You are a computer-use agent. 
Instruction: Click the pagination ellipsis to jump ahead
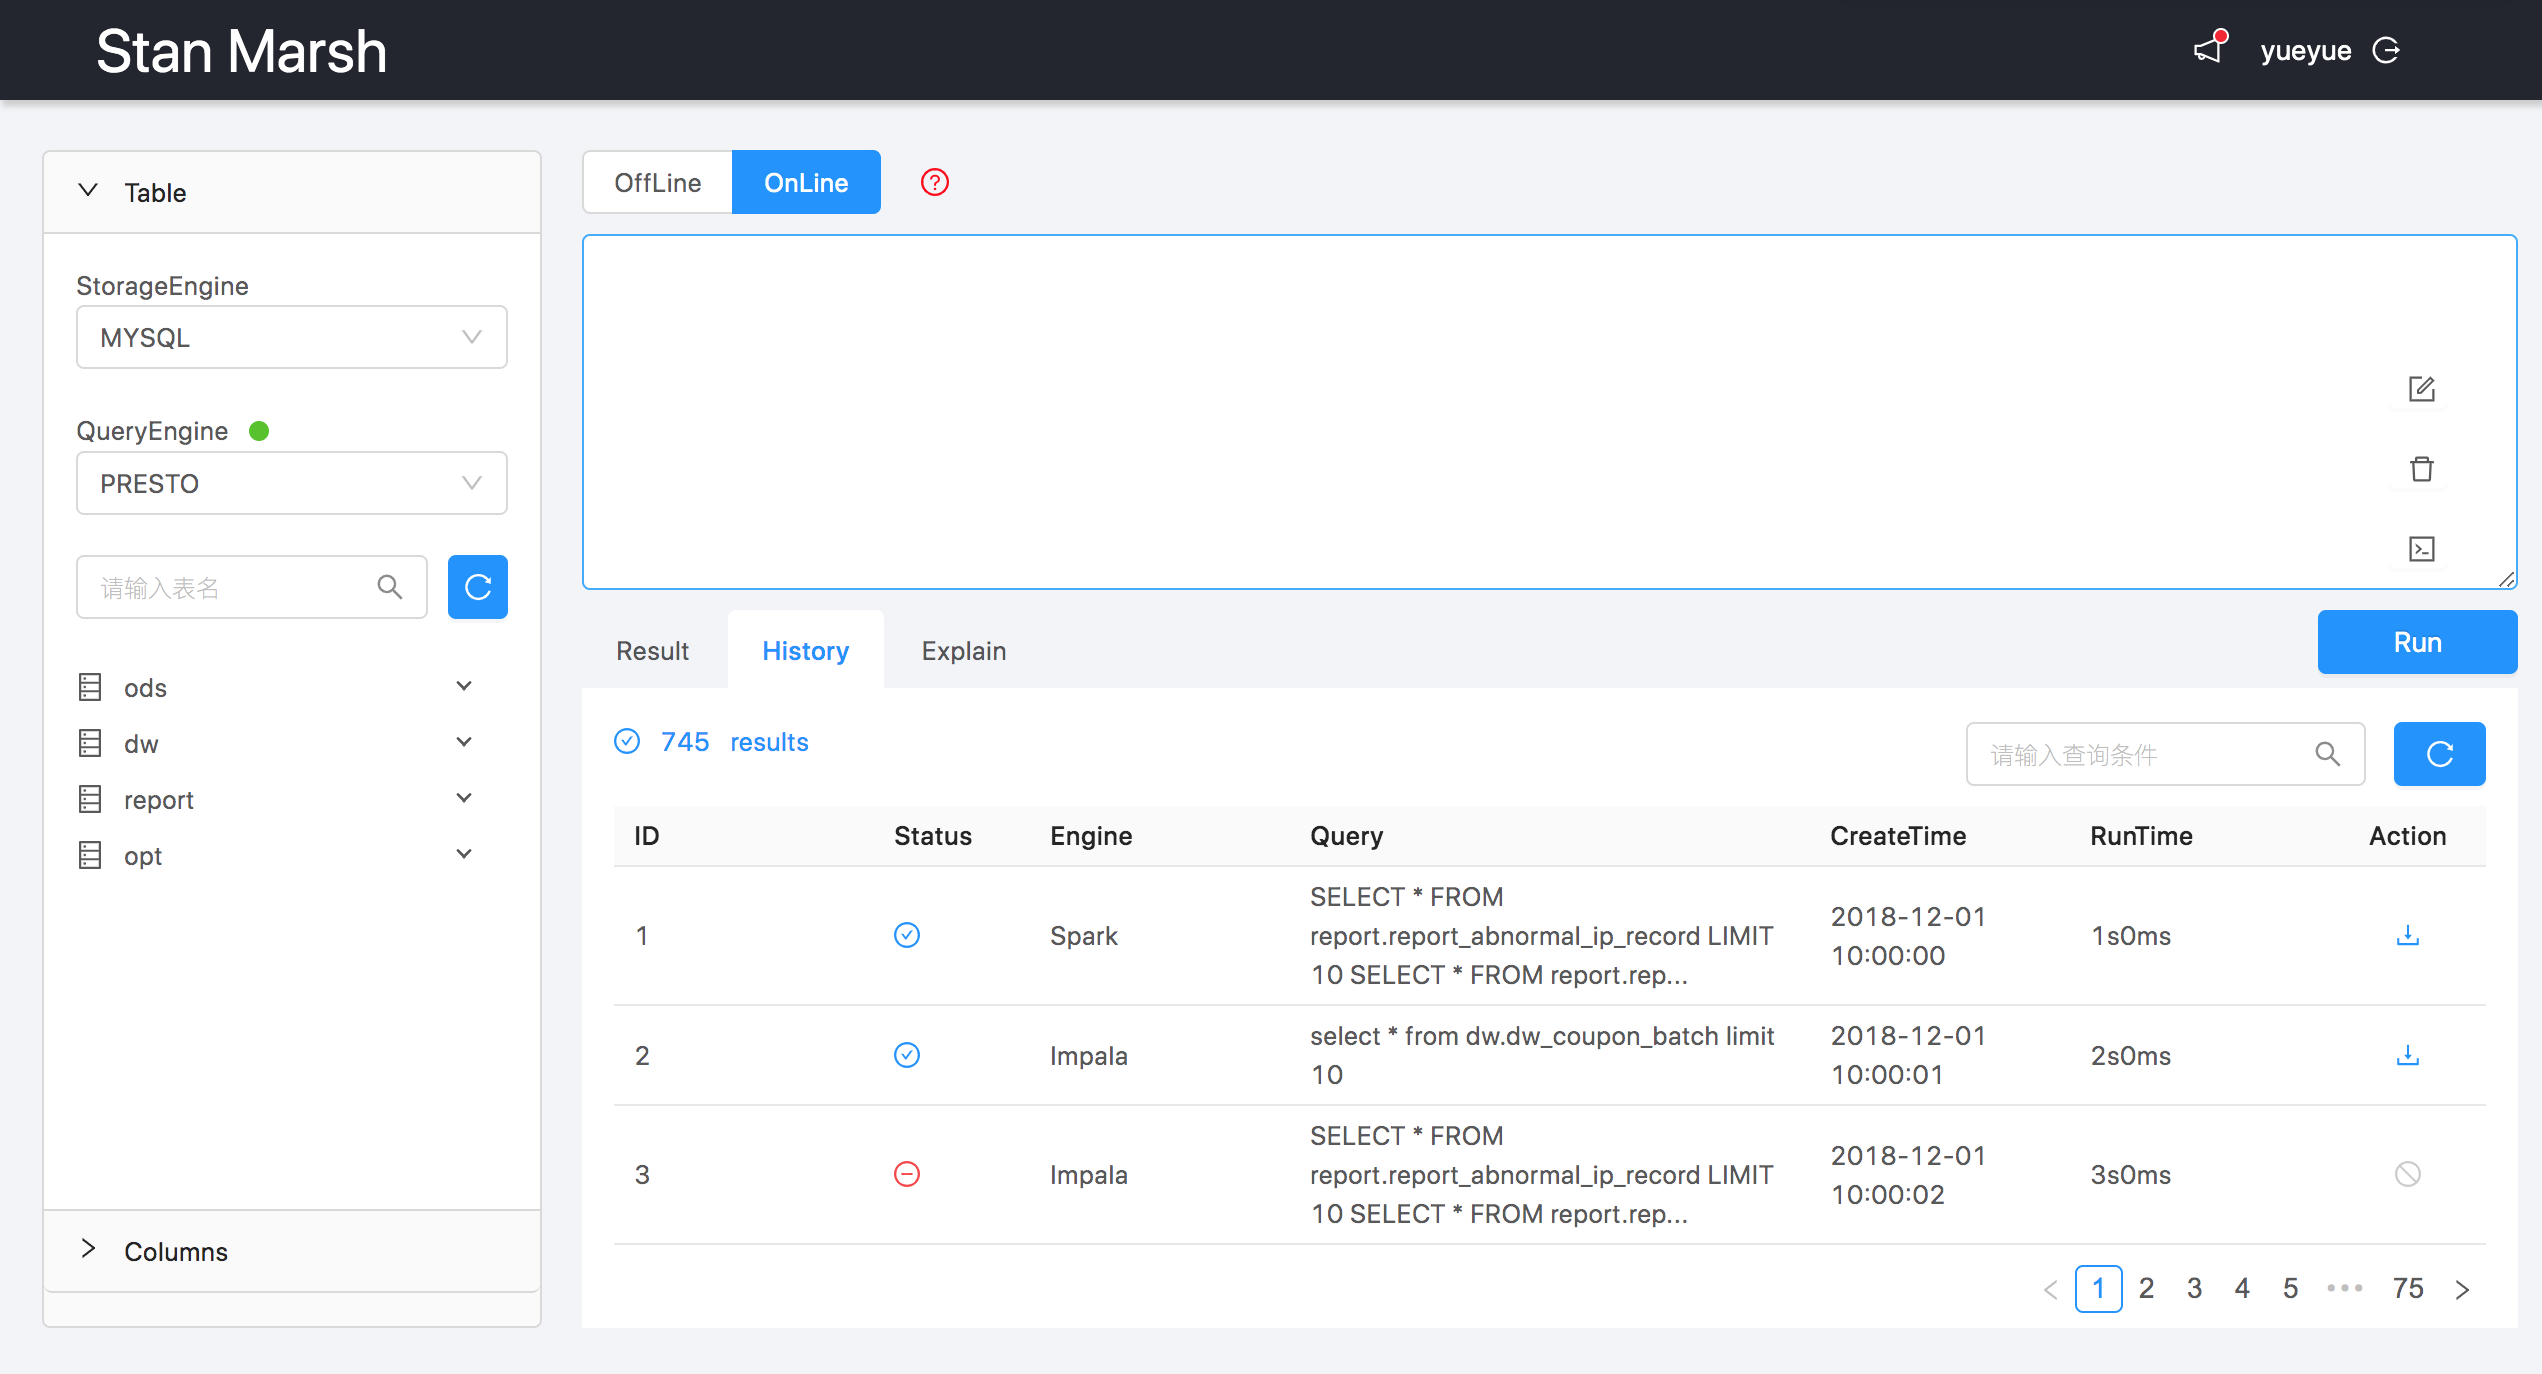pos(2345,1288)
